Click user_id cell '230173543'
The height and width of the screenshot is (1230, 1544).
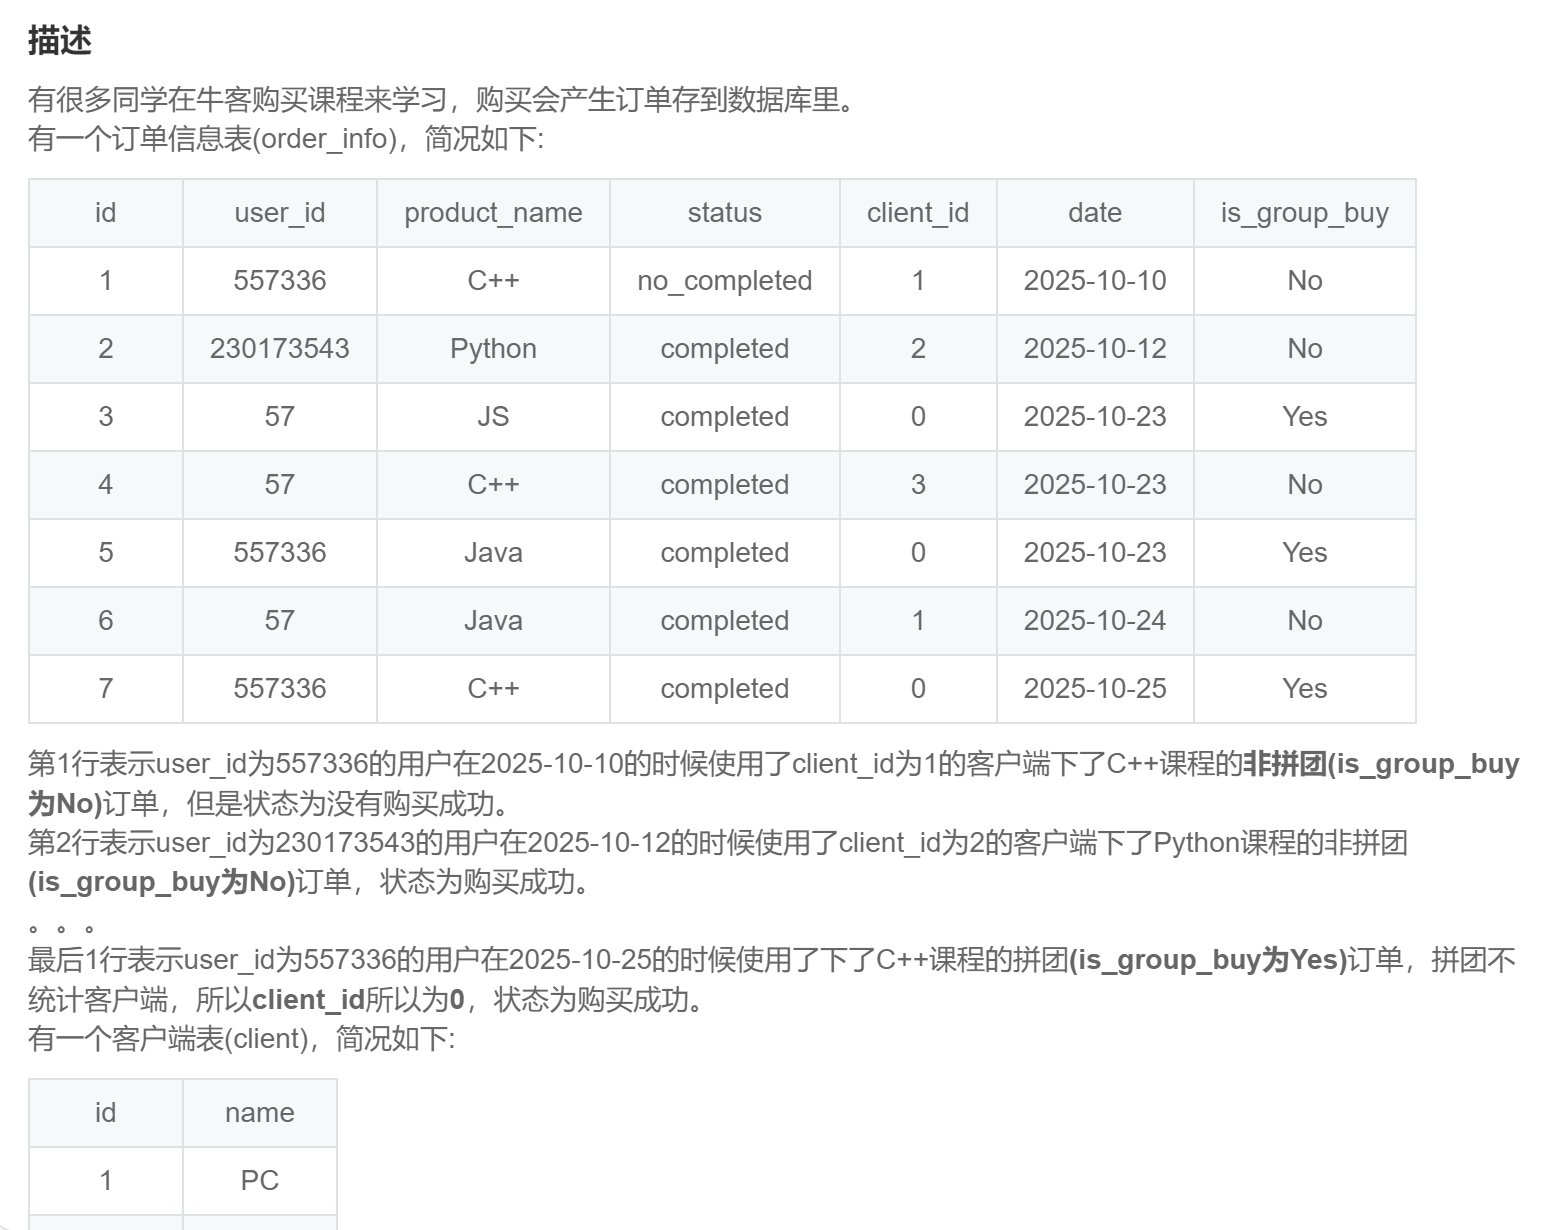tap(280, 349)
